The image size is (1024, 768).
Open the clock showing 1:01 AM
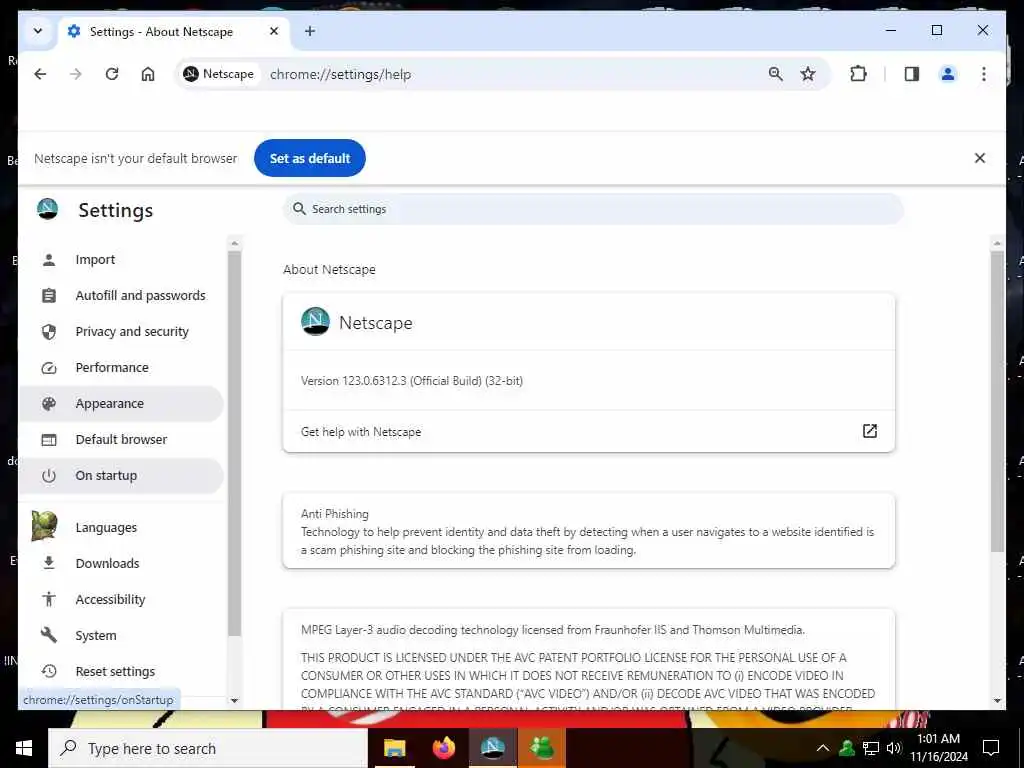[x=939, y=748]
